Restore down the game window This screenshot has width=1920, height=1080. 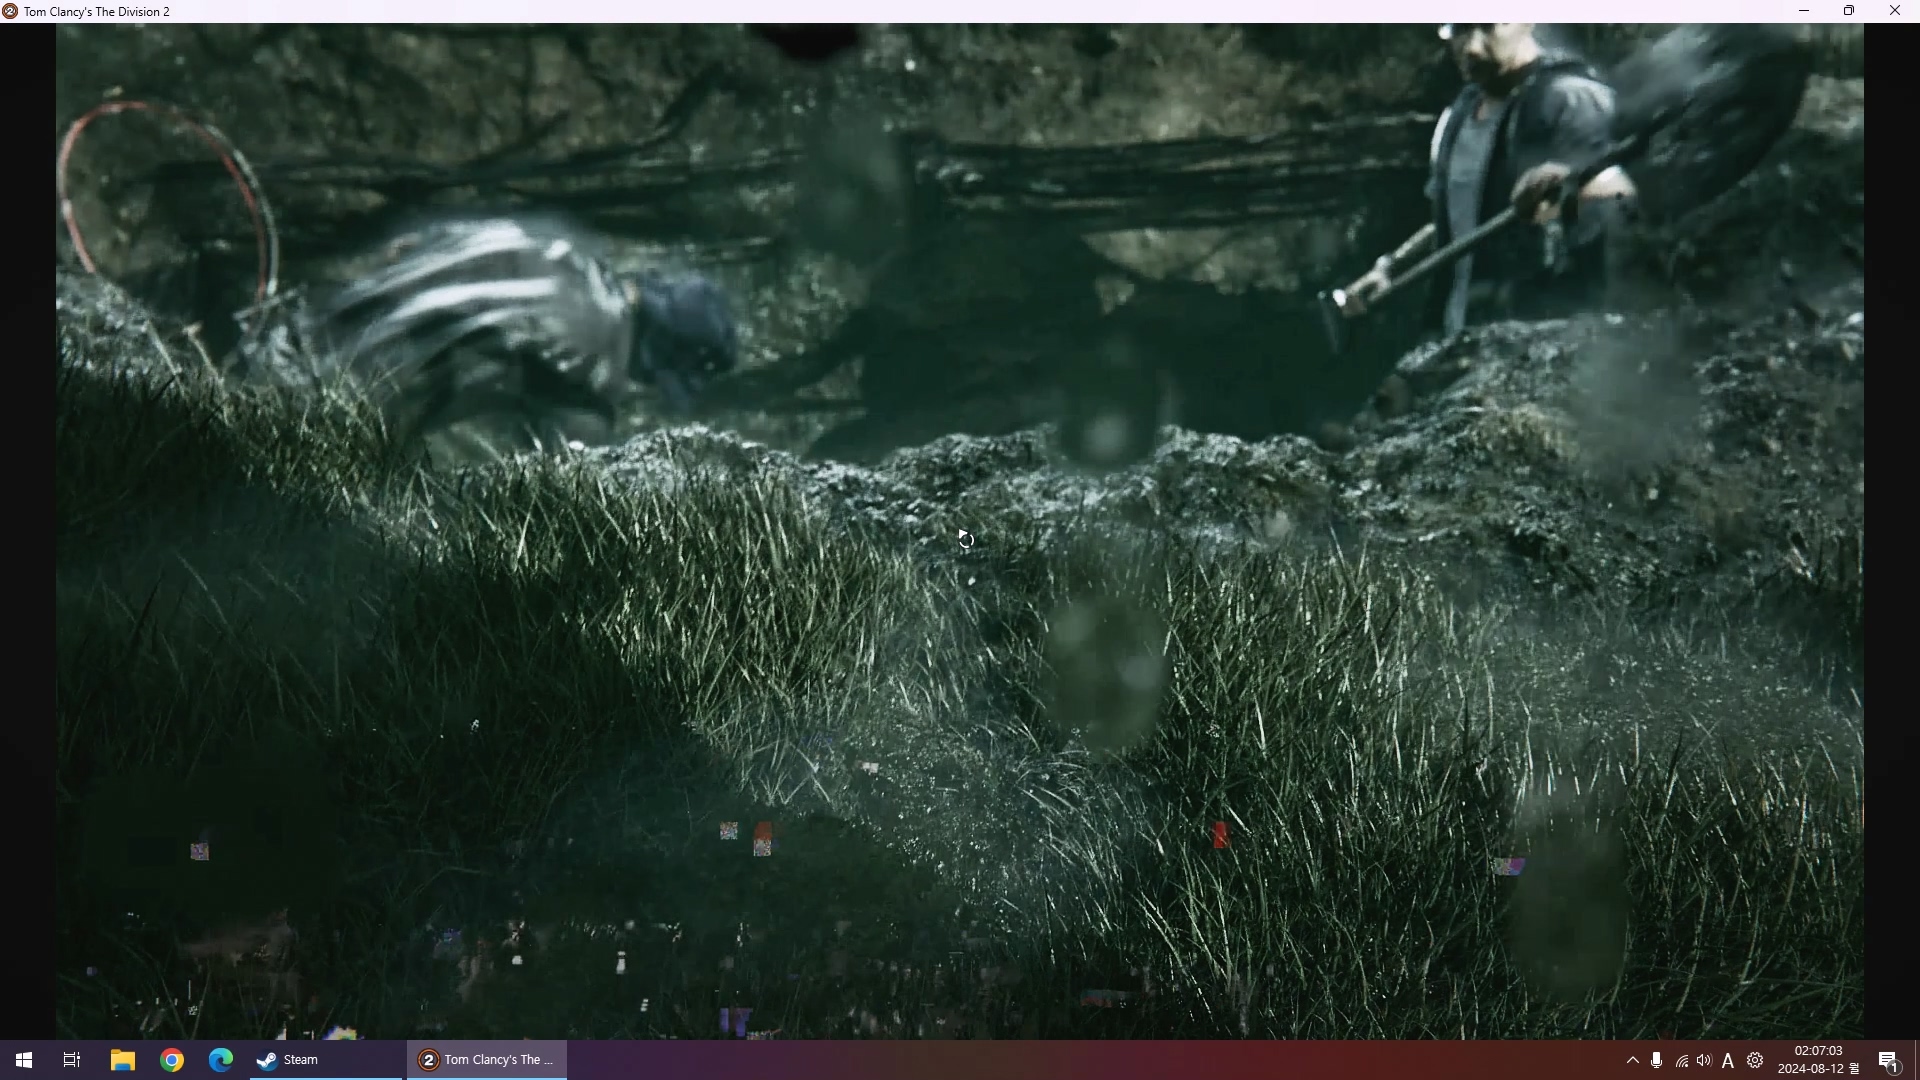tap(1849, 11)
